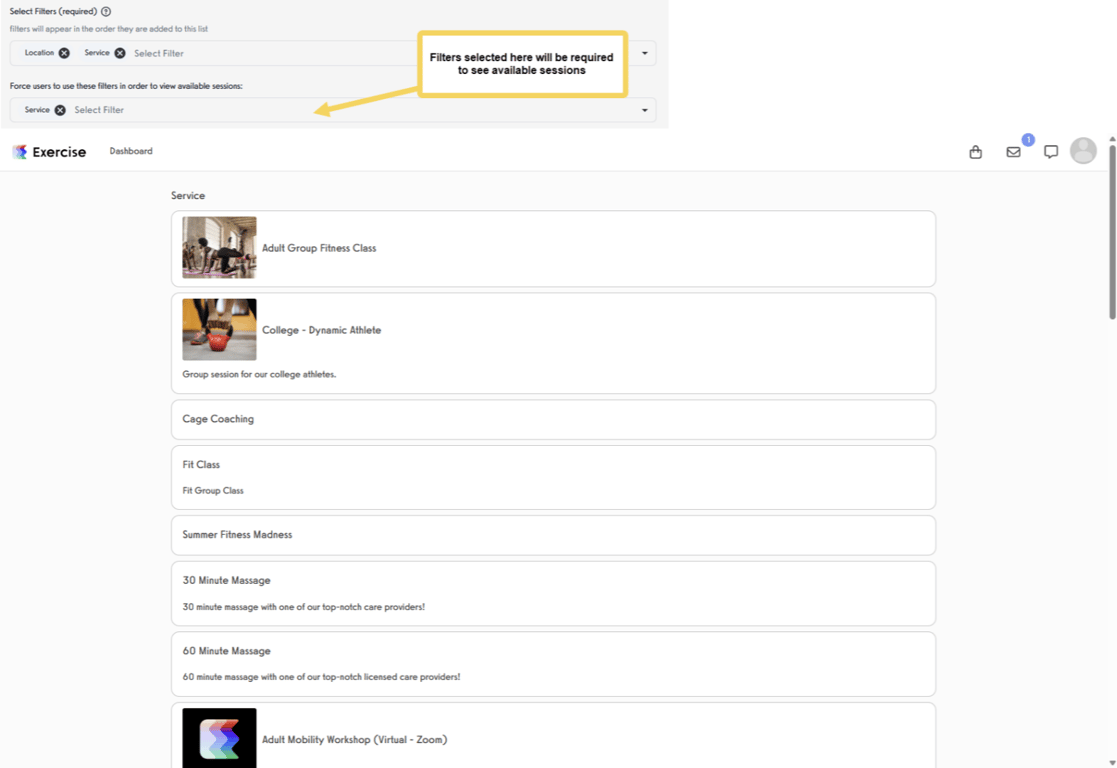Remove Service chip from Select Filters list
Image resolution: width=1117 pixels, height=768 pixels.
coord(120,53)
